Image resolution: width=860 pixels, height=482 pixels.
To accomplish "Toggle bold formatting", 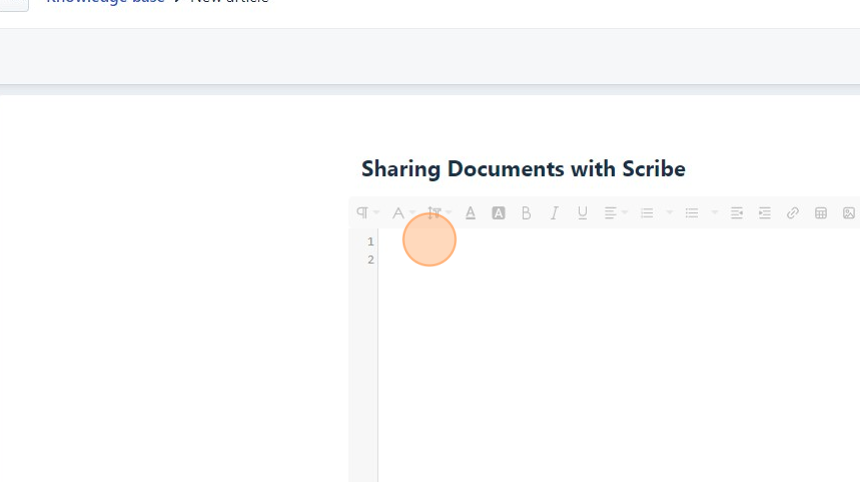I will (526, 213).
